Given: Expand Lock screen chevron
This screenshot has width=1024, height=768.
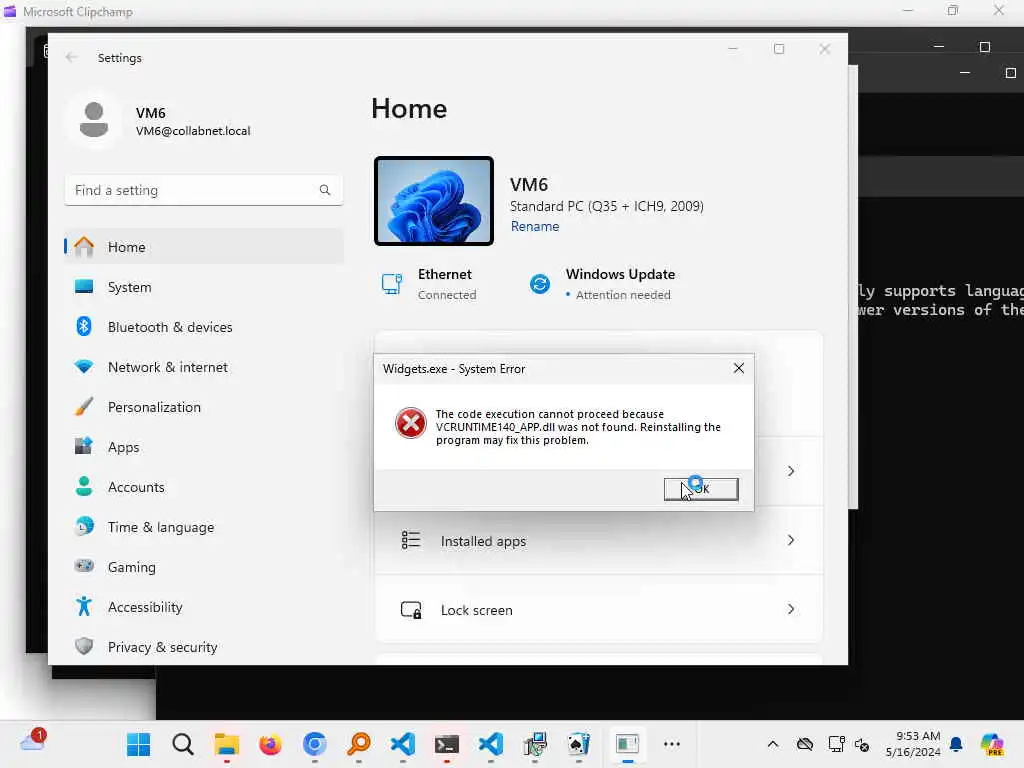Looking at the screenshot, I should tap(791, 609).
